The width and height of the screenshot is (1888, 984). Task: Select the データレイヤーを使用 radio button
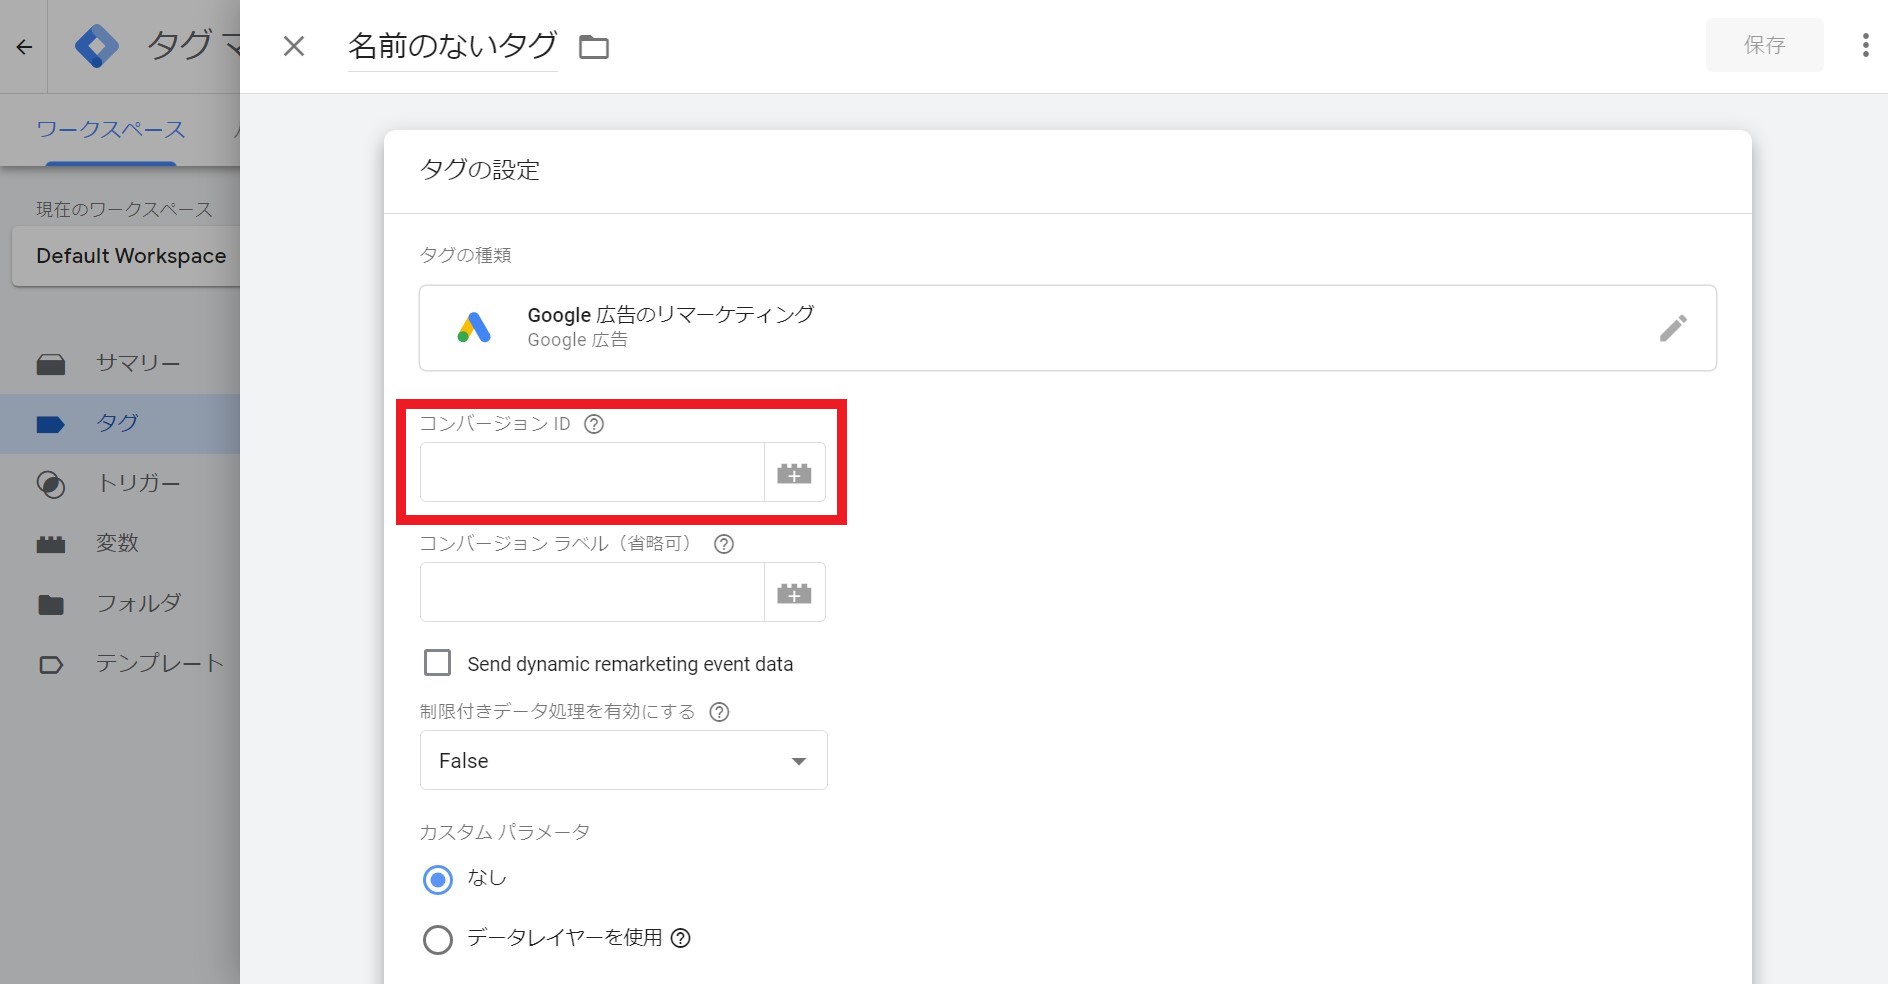pyautogui.click(x=438, y=940)
